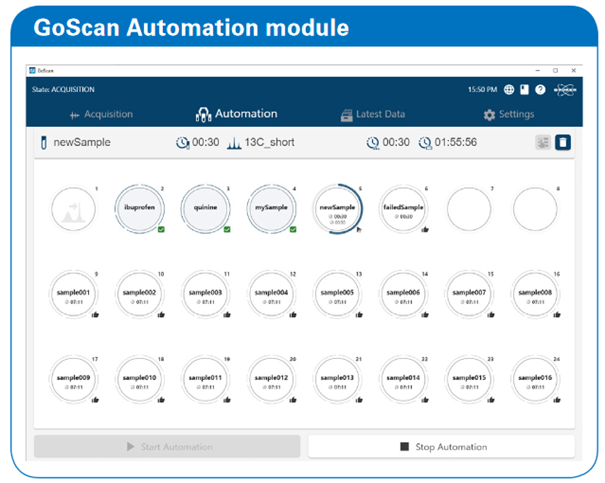Viewport: 605px width, 483px height.
Task: Click the thumbs-up icon on sample009
Action: tap(95, 400)
